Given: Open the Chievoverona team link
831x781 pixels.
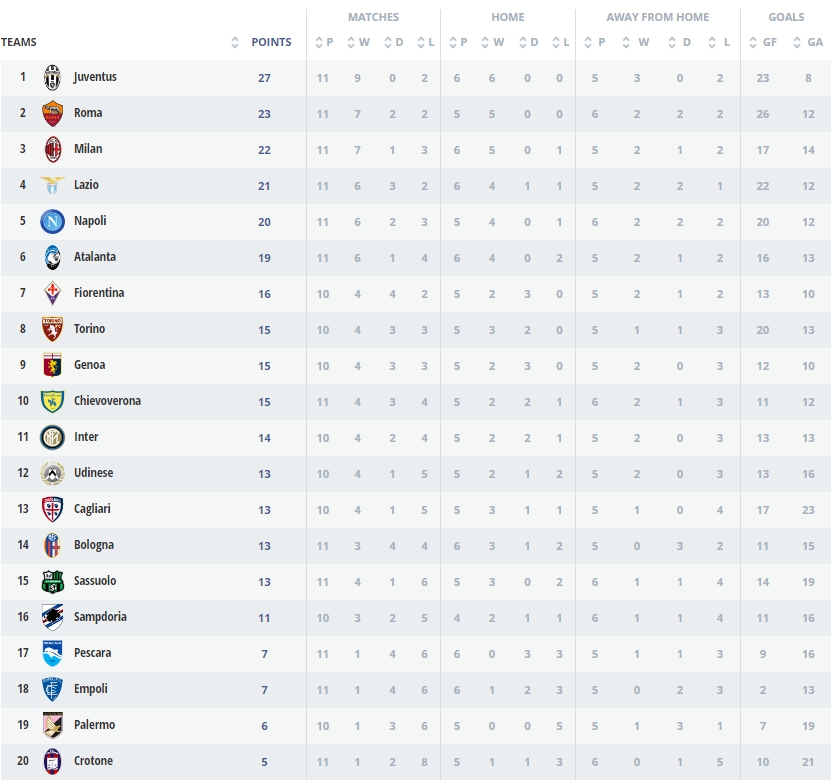Looking at the screenshot, I should click(107, 401).
